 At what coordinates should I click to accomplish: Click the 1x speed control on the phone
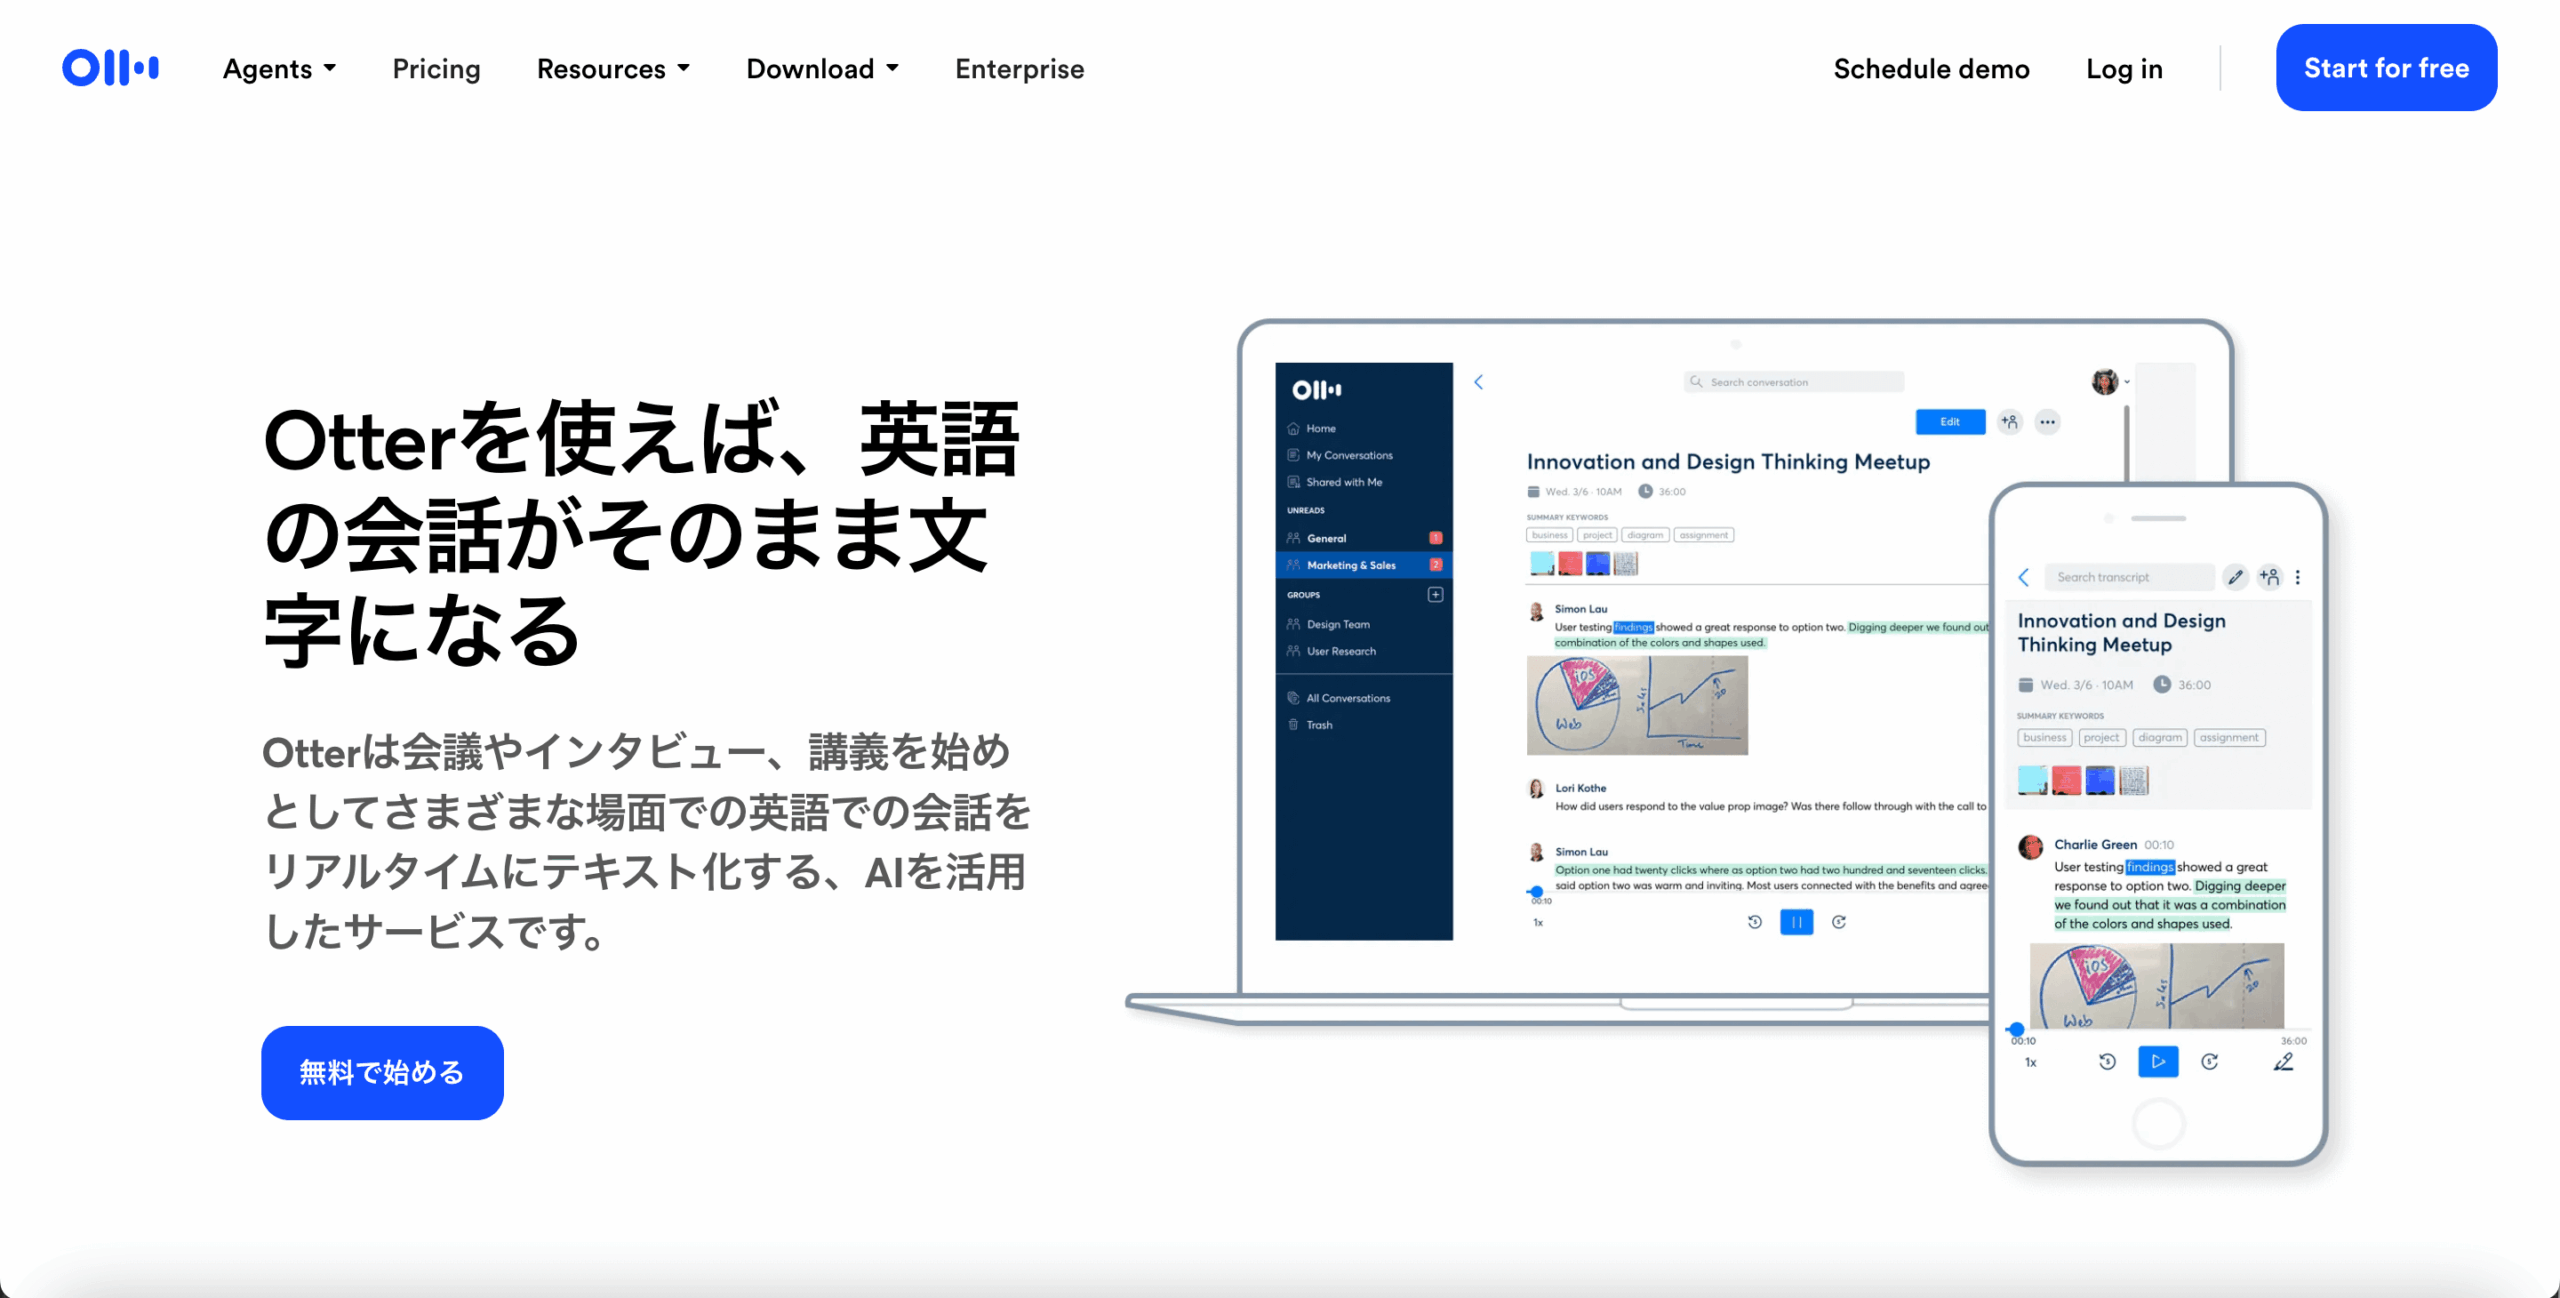[2031, 1062]
